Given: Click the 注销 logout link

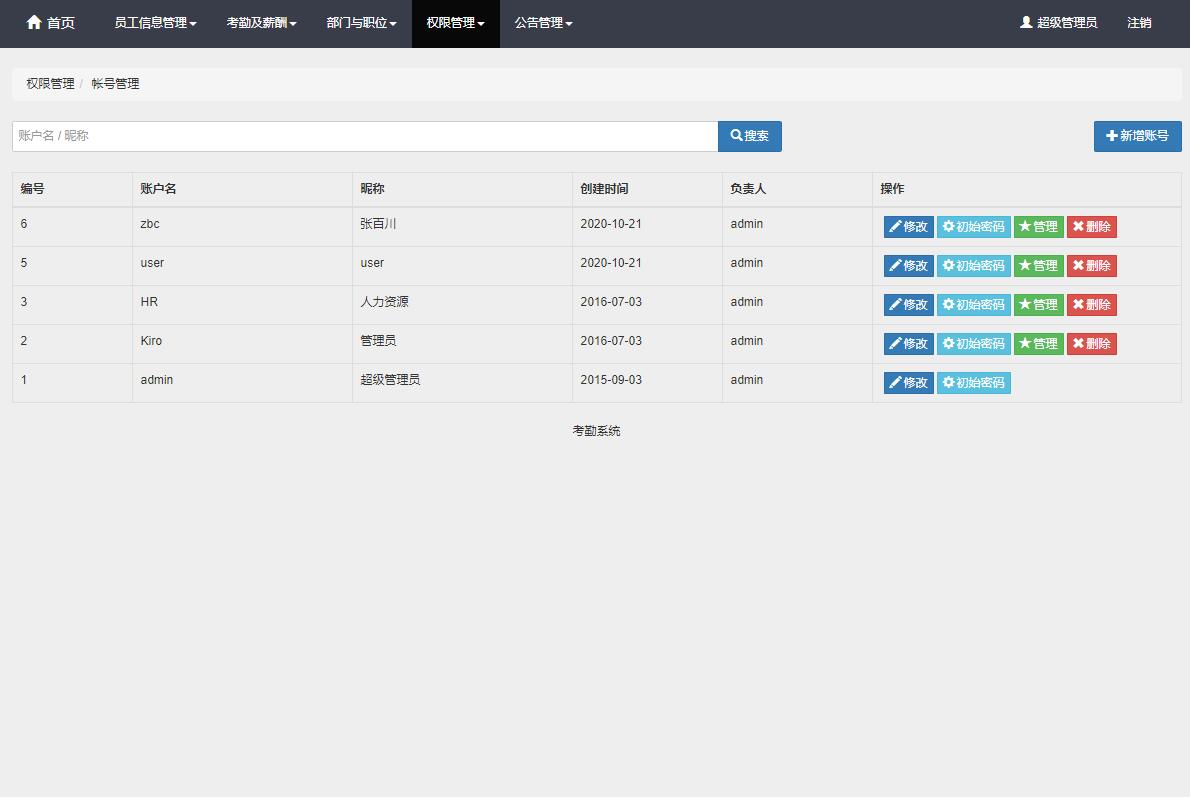Looking at the screenshot, I should (x=1139, y=23).
